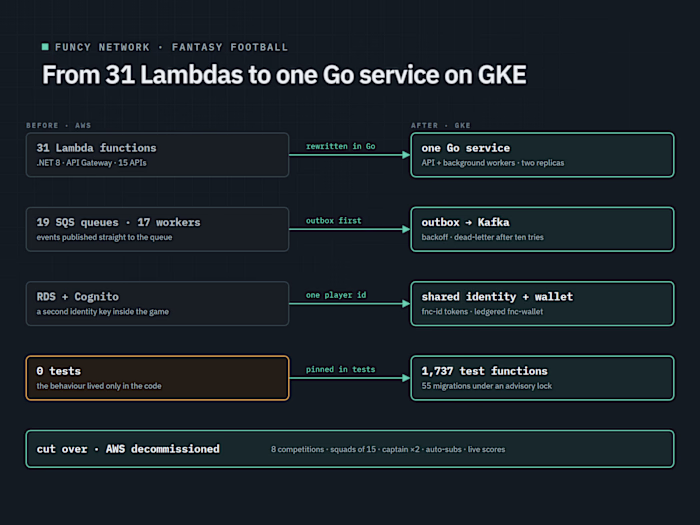Select the 'outbox → Kafka' heading

tap(465, 222)
